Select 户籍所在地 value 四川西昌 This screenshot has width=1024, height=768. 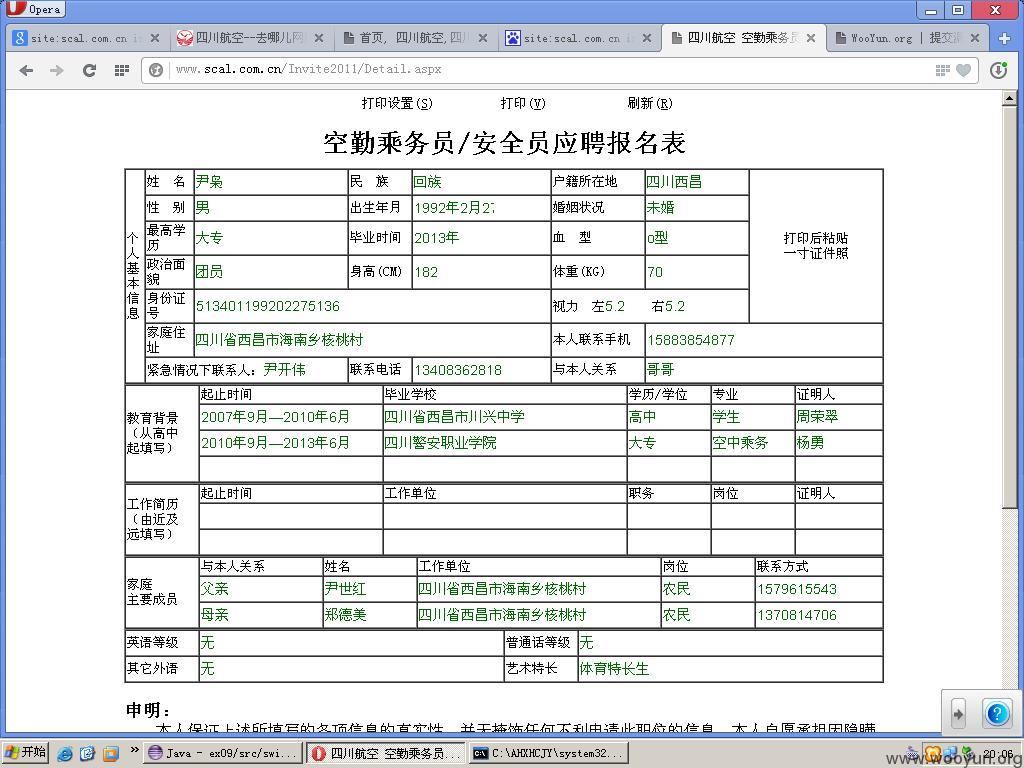tap(674, 182)
